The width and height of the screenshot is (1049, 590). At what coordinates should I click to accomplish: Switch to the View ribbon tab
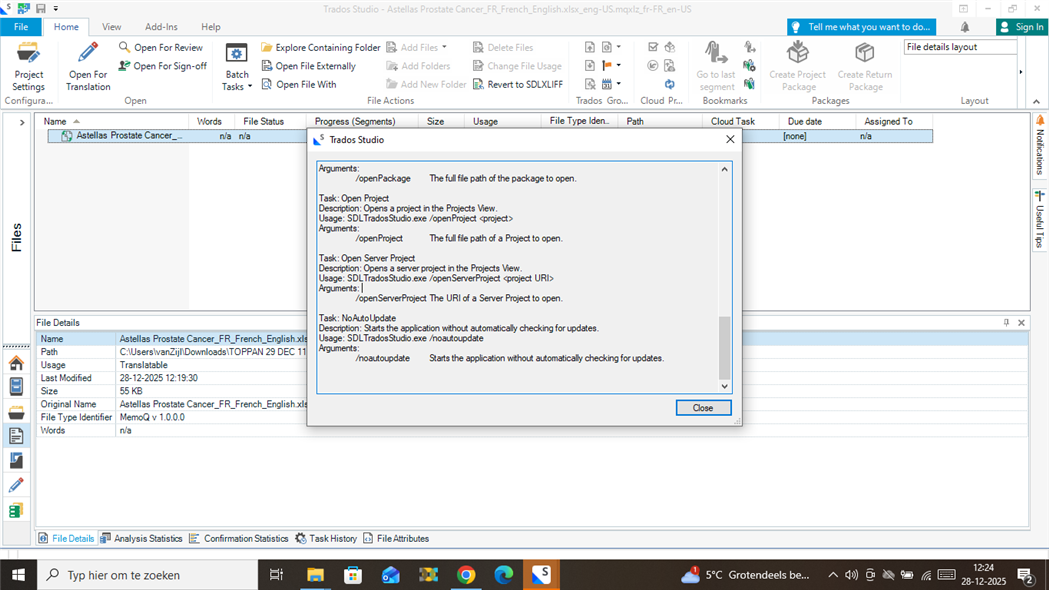111,27
